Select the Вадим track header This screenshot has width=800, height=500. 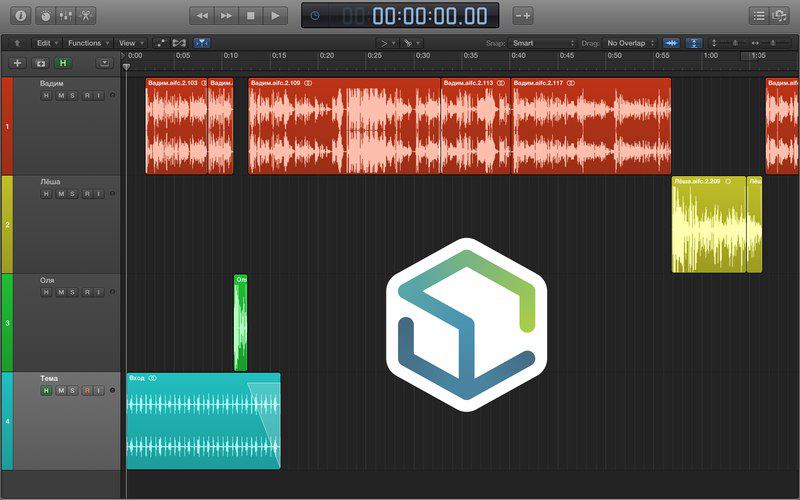point(66,126)
